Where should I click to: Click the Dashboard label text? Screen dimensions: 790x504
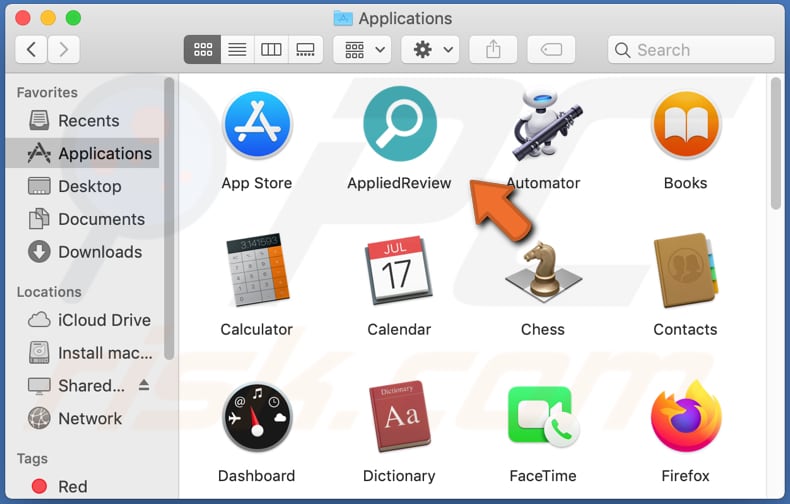(x=256, y=476)
